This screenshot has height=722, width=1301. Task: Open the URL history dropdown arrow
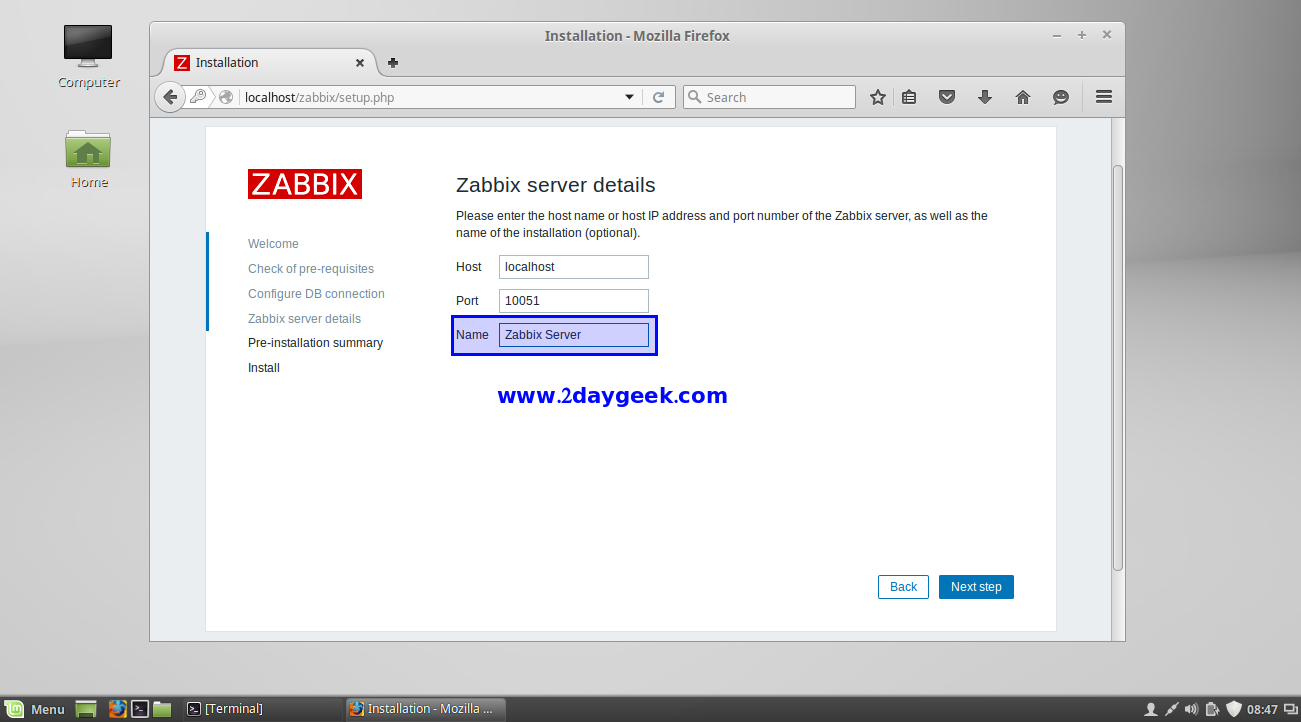point(629,97)
